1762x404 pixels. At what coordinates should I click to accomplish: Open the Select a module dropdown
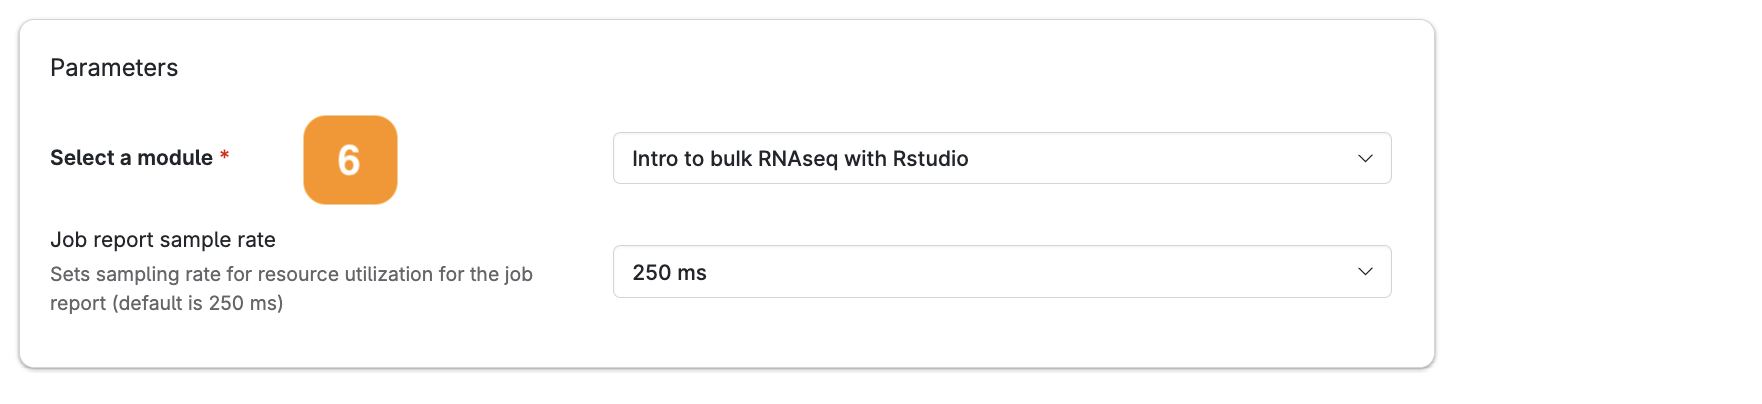pyautogui.click(x=1002, y=158)
